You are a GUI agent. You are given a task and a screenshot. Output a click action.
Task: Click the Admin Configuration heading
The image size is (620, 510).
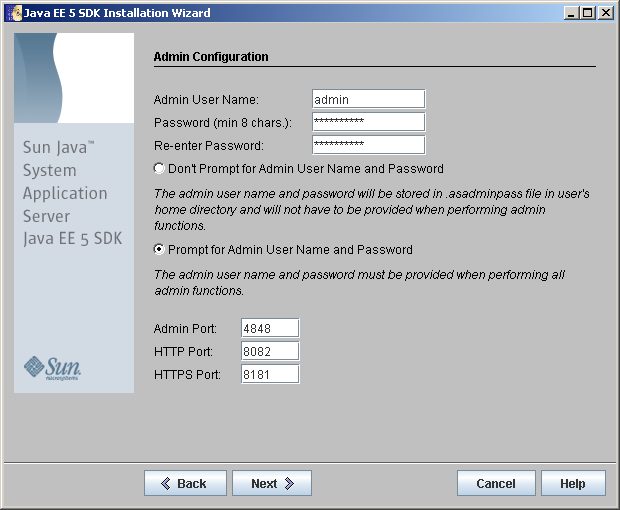(211, 57)
